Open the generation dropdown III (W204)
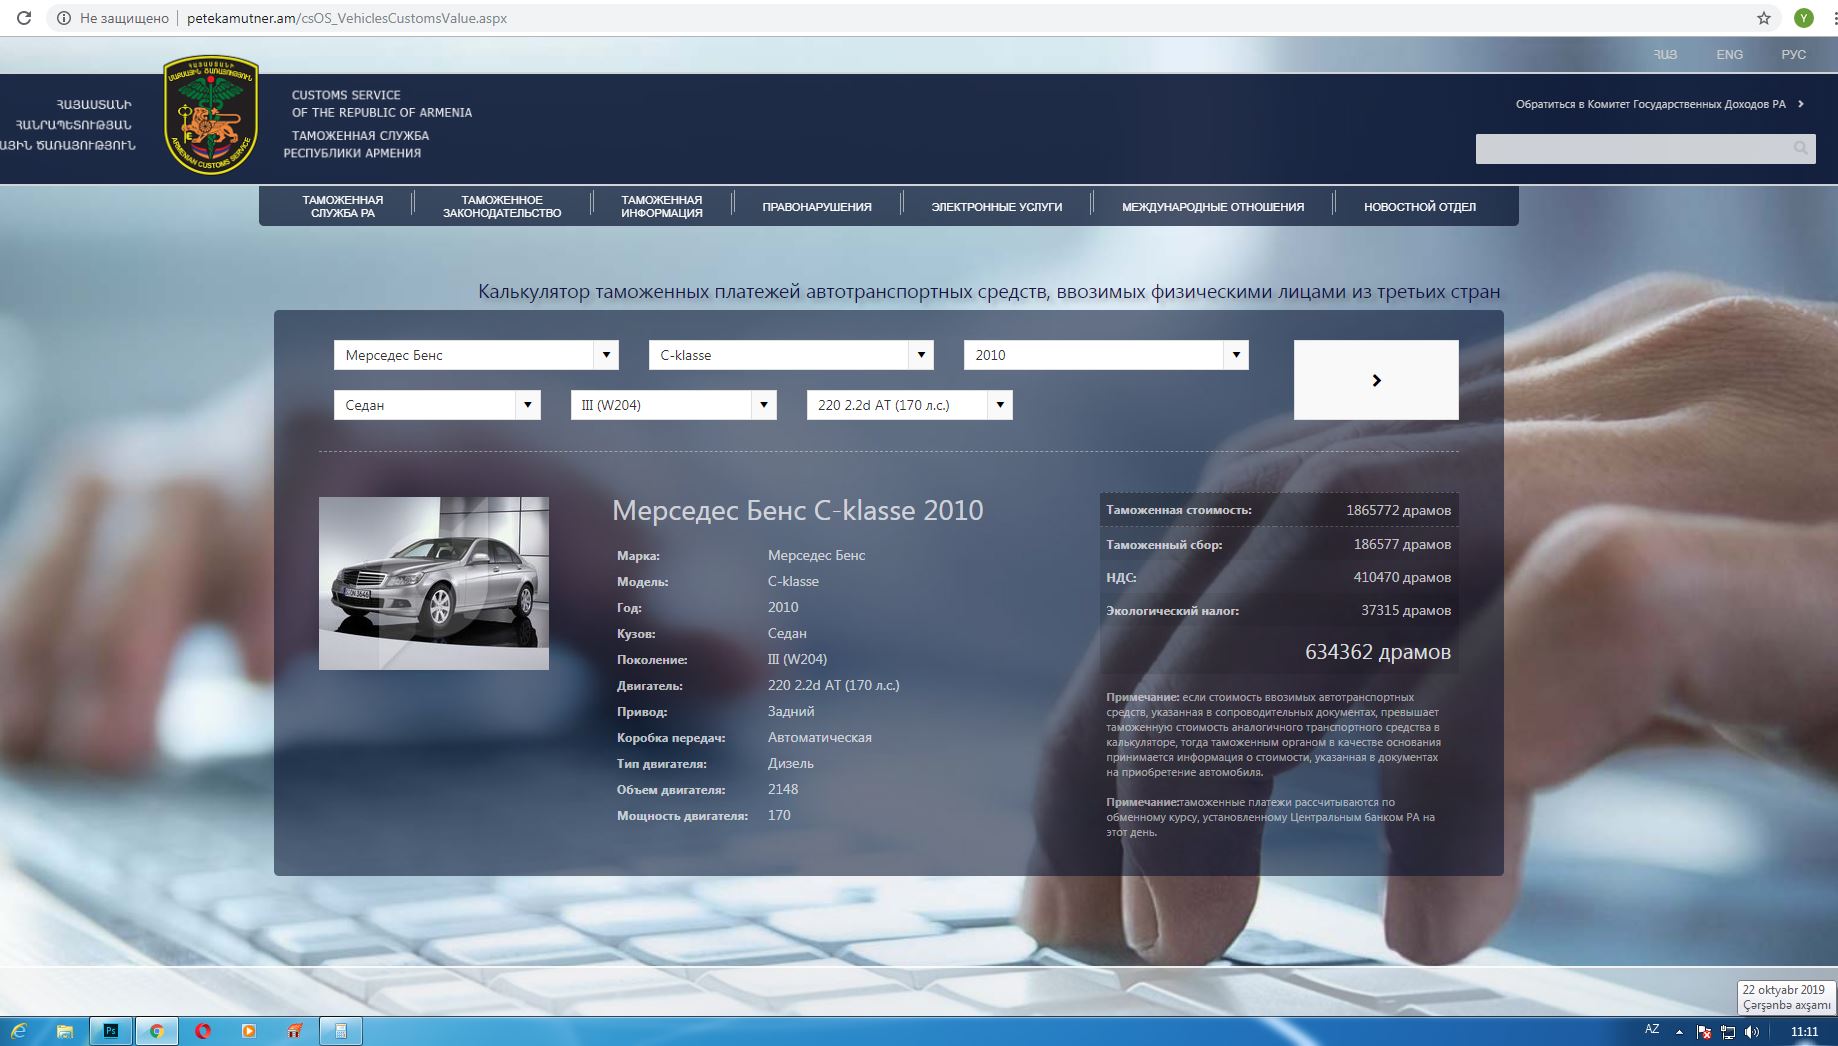Viewport: 1838px width, 1046px height. point(673,405)
